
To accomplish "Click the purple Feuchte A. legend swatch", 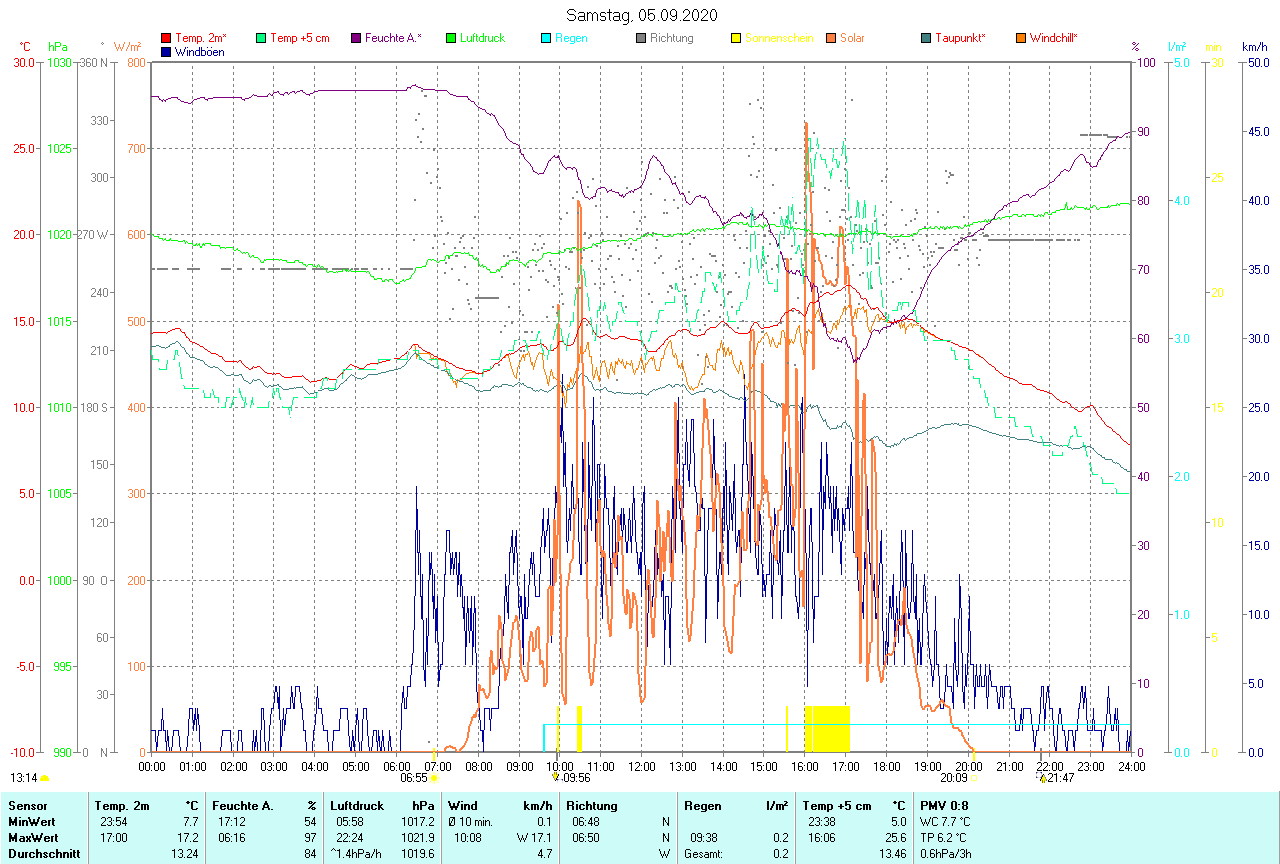I will click(x=356, y=39).
